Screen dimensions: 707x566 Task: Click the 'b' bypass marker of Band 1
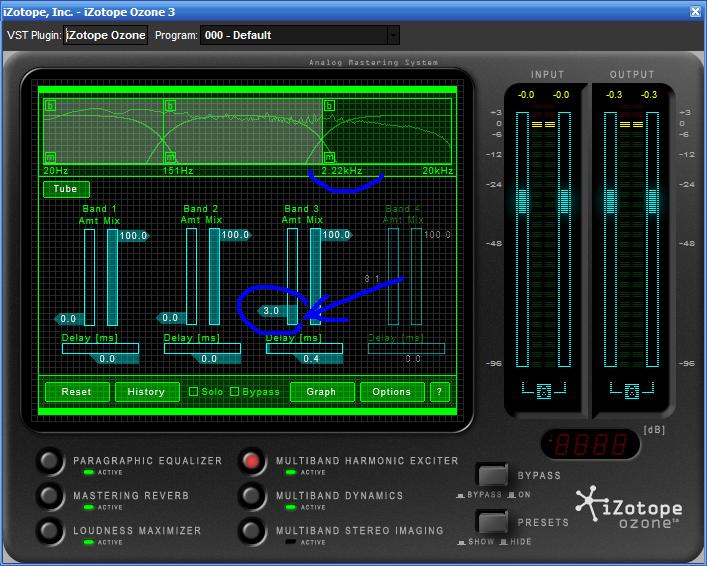[x=50, y=105]
